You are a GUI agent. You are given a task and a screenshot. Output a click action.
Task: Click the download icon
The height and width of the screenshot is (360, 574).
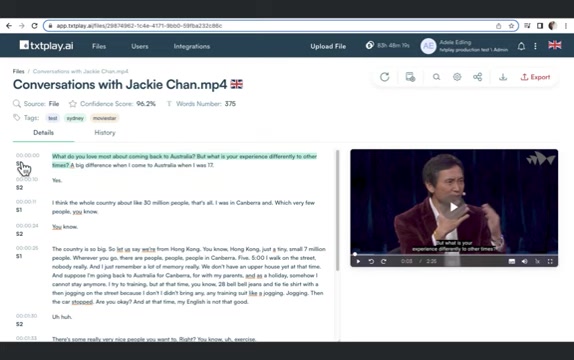[503, 77]
